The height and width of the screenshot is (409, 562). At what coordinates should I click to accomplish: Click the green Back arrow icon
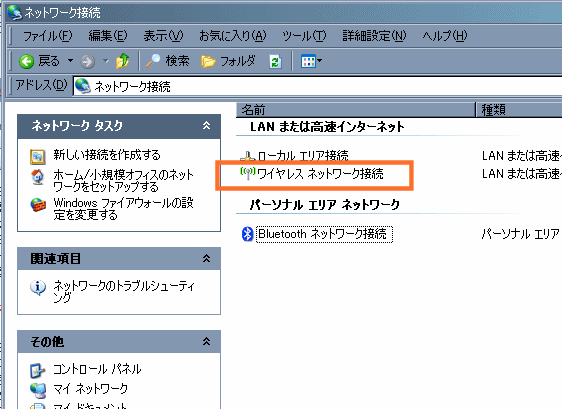26,61
